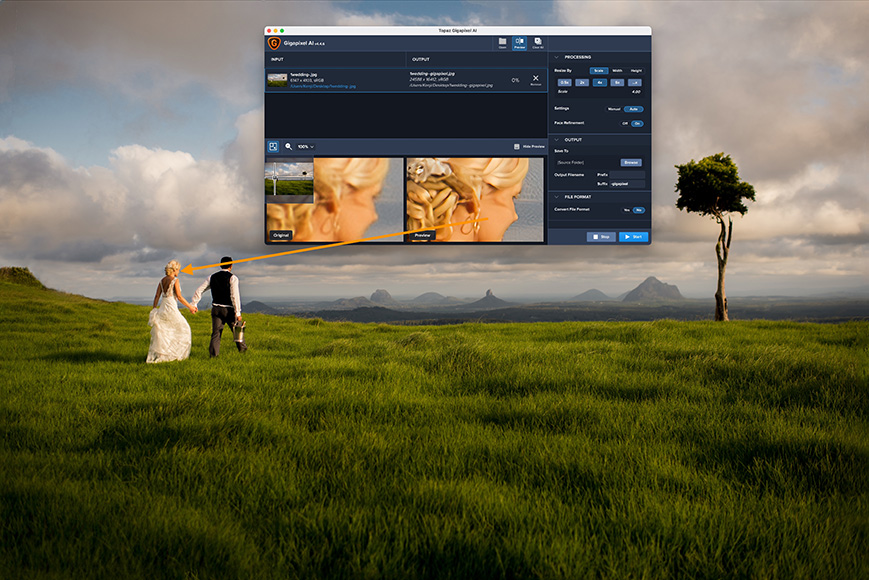Click the Open folder icon in toolbar
The height and width of the screenshot is (580, 869).
(x=502, y=42)
